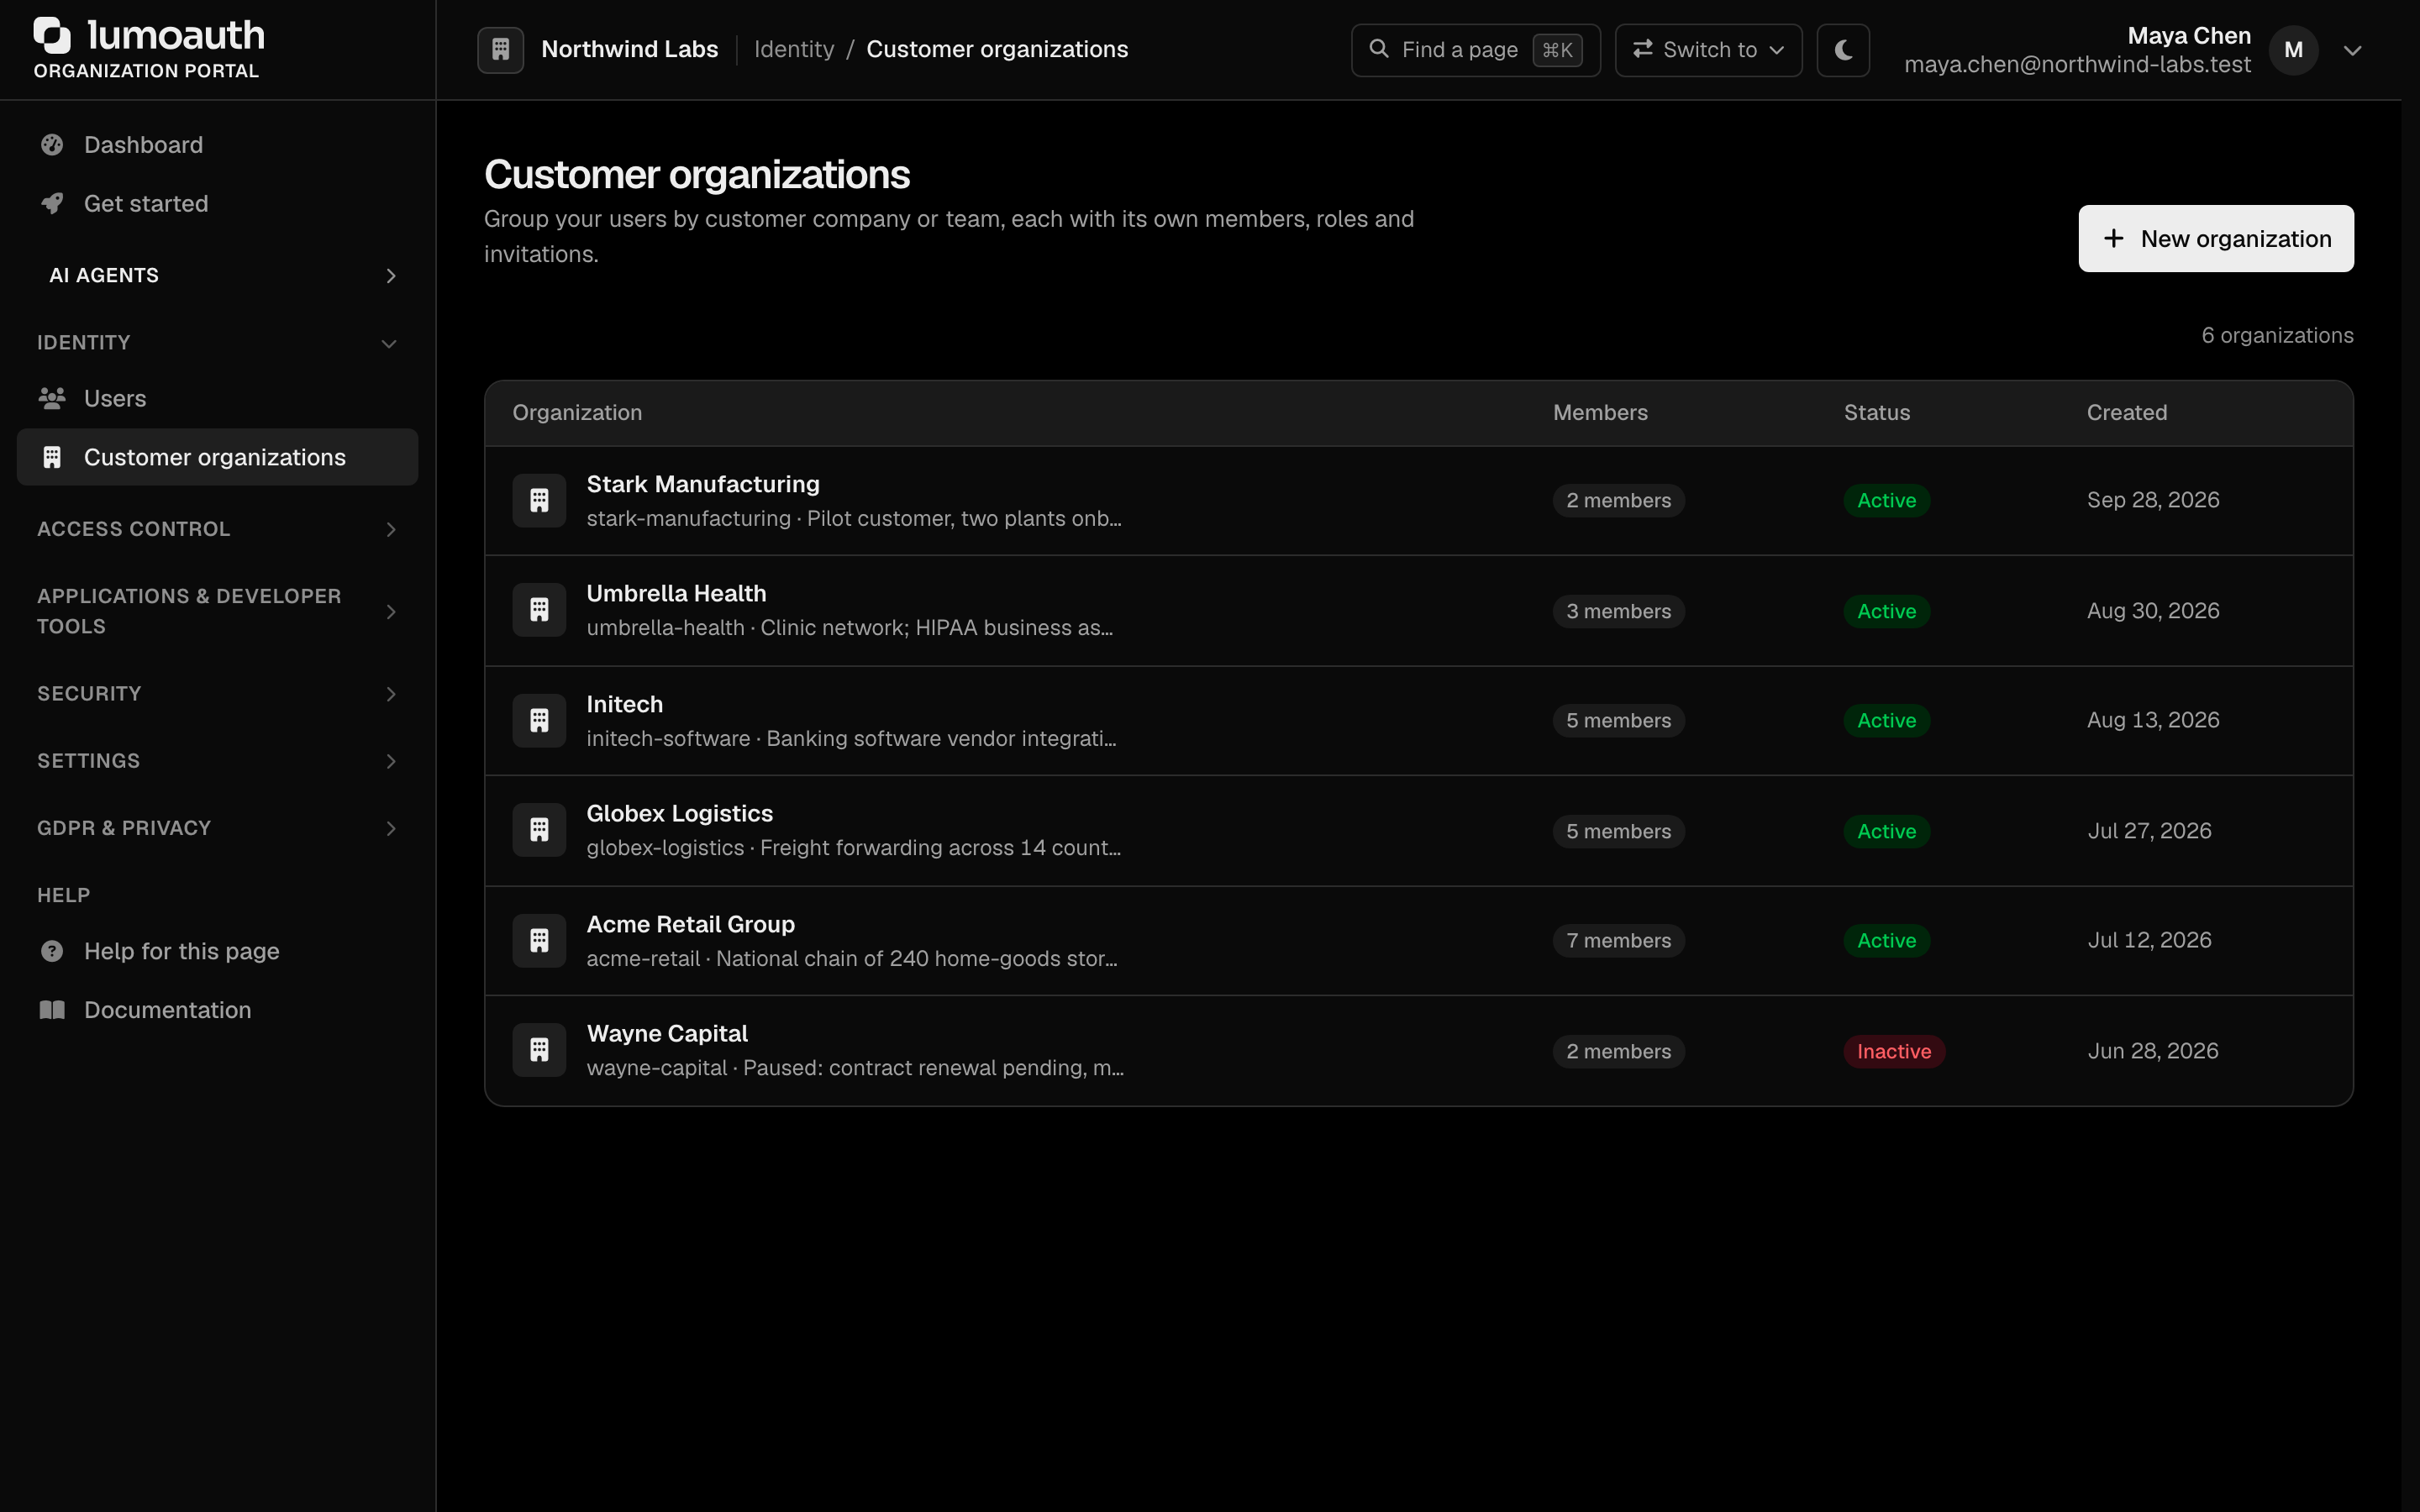Expand the GDPR & Privacy section

tap(218, 828)
